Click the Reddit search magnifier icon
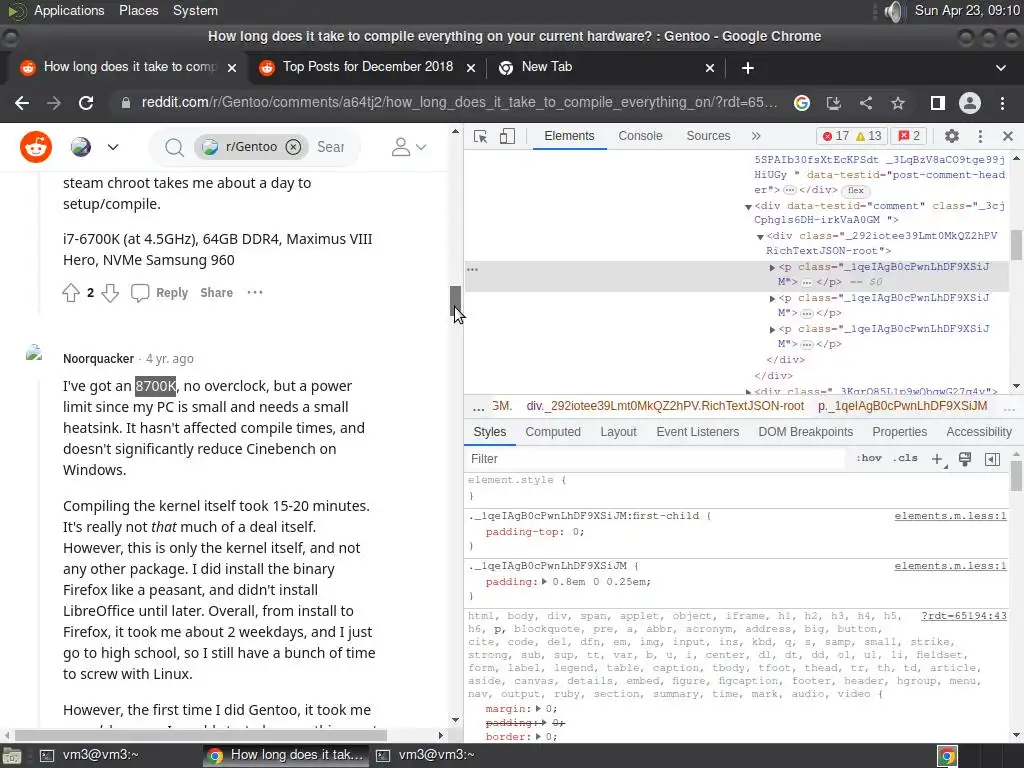This screenshot has height=768, width=1024. [x=174, y=148]
